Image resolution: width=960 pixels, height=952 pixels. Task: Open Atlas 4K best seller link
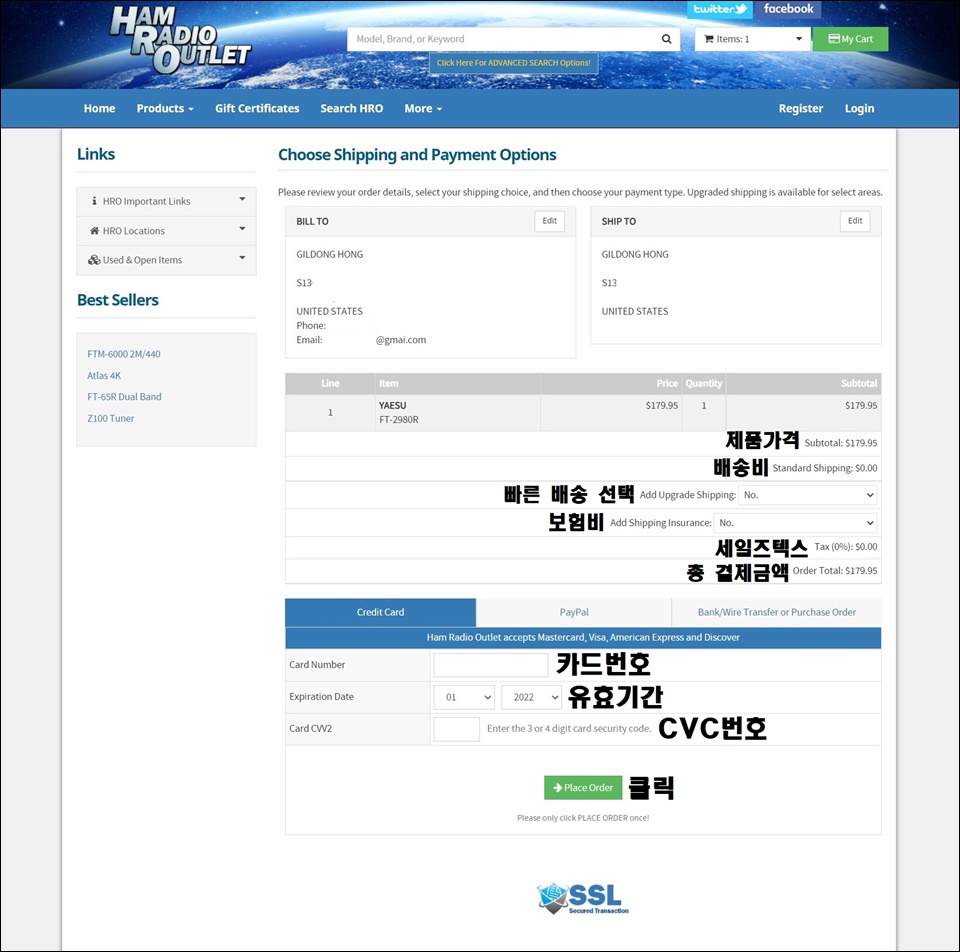[x=104, y=375]
